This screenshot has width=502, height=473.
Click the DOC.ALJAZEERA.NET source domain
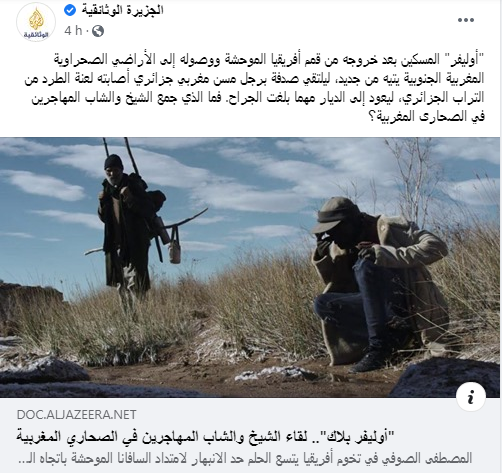pyautogui.click(x=76, y=415)
